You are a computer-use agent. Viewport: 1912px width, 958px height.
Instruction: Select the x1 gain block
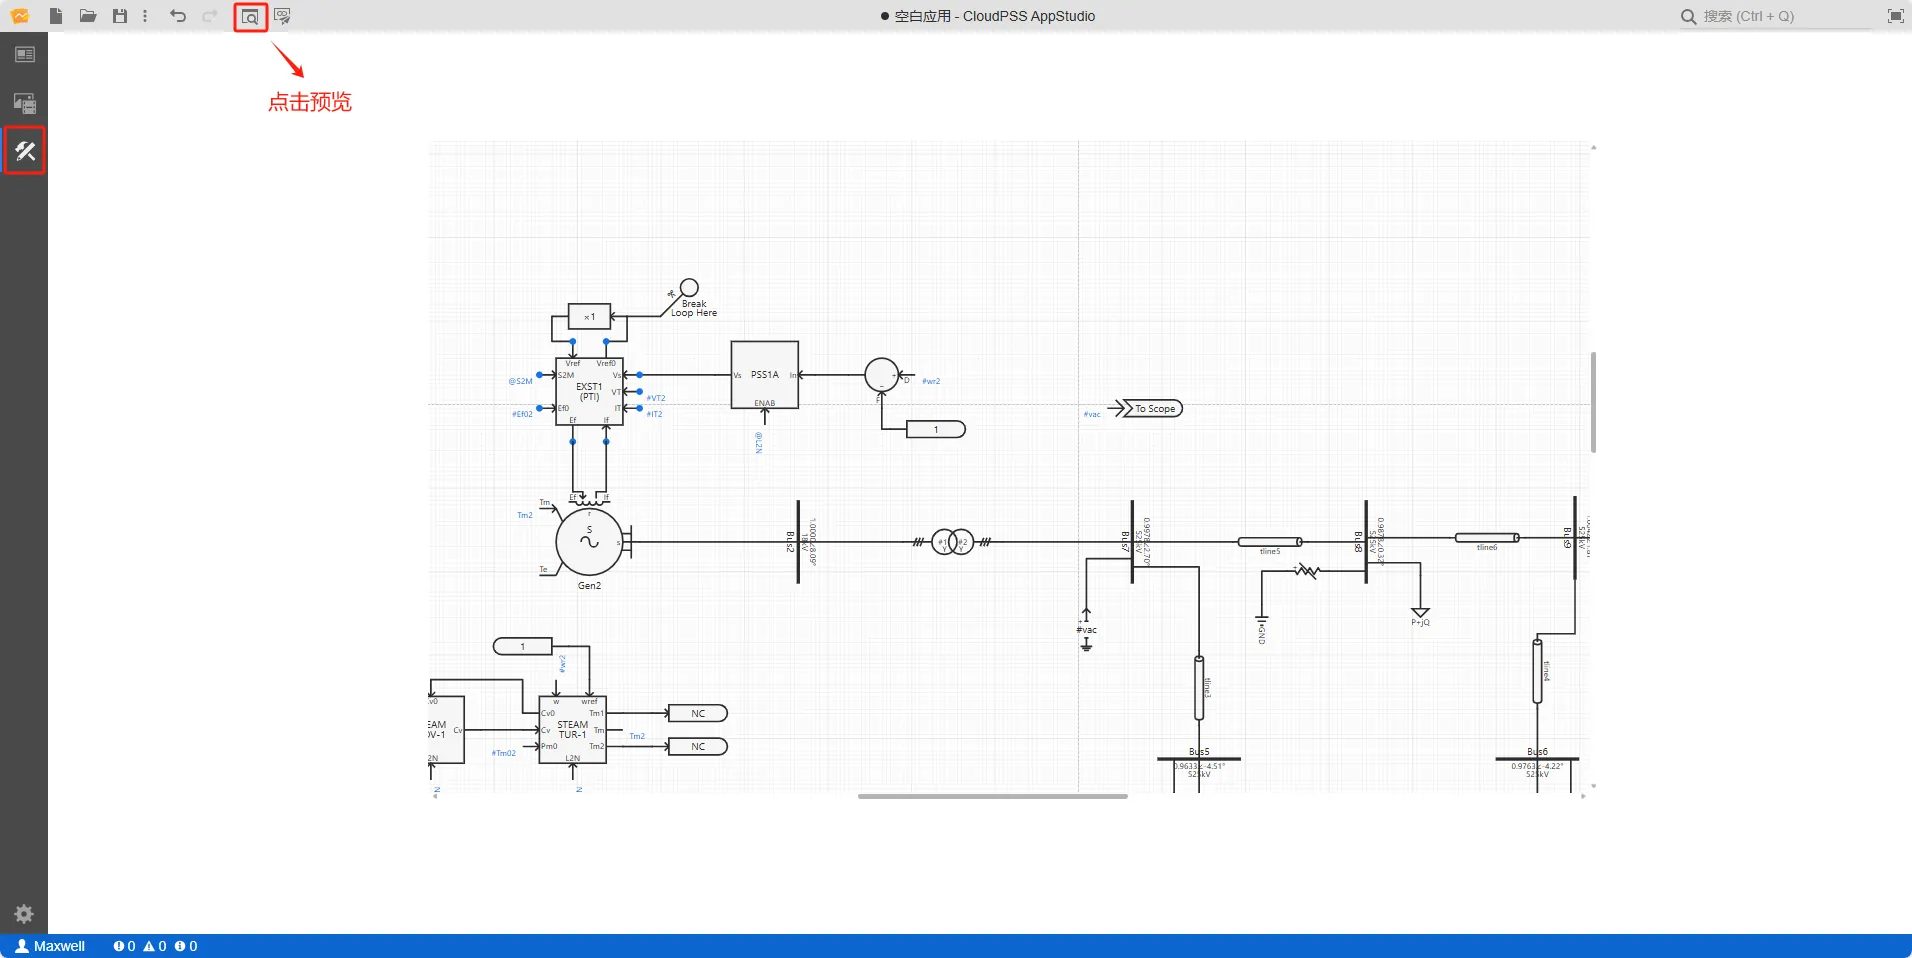(589, 317)
